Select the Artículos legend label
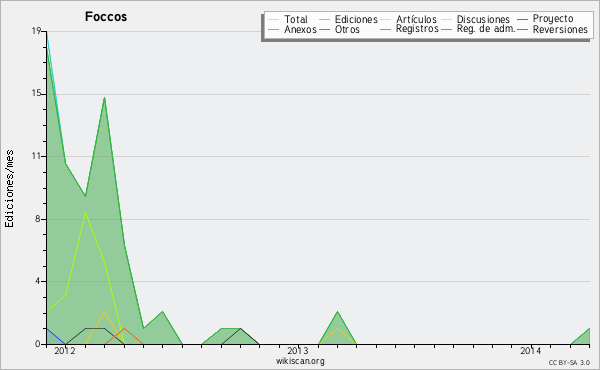600x370 pixels. 416,19
